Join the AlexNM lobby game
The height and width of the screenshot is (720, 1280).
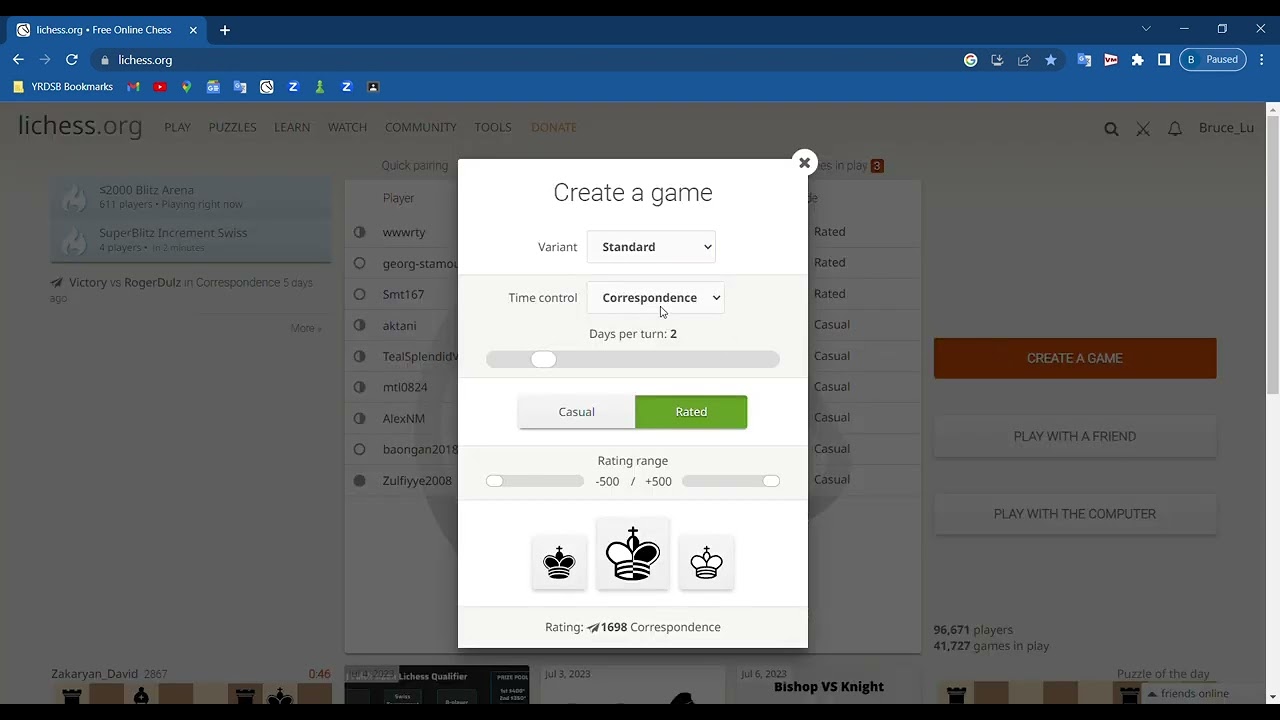click(403, 418)
